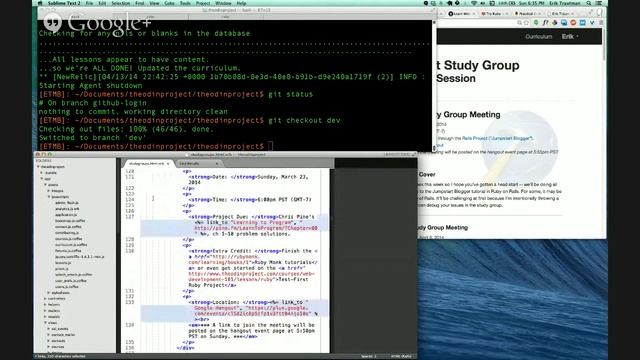Click the browser page vertical scrollbar
Image resolution: width=640 pixels, height=360 pixels.
pyautogui.click(x=604, y=133)
